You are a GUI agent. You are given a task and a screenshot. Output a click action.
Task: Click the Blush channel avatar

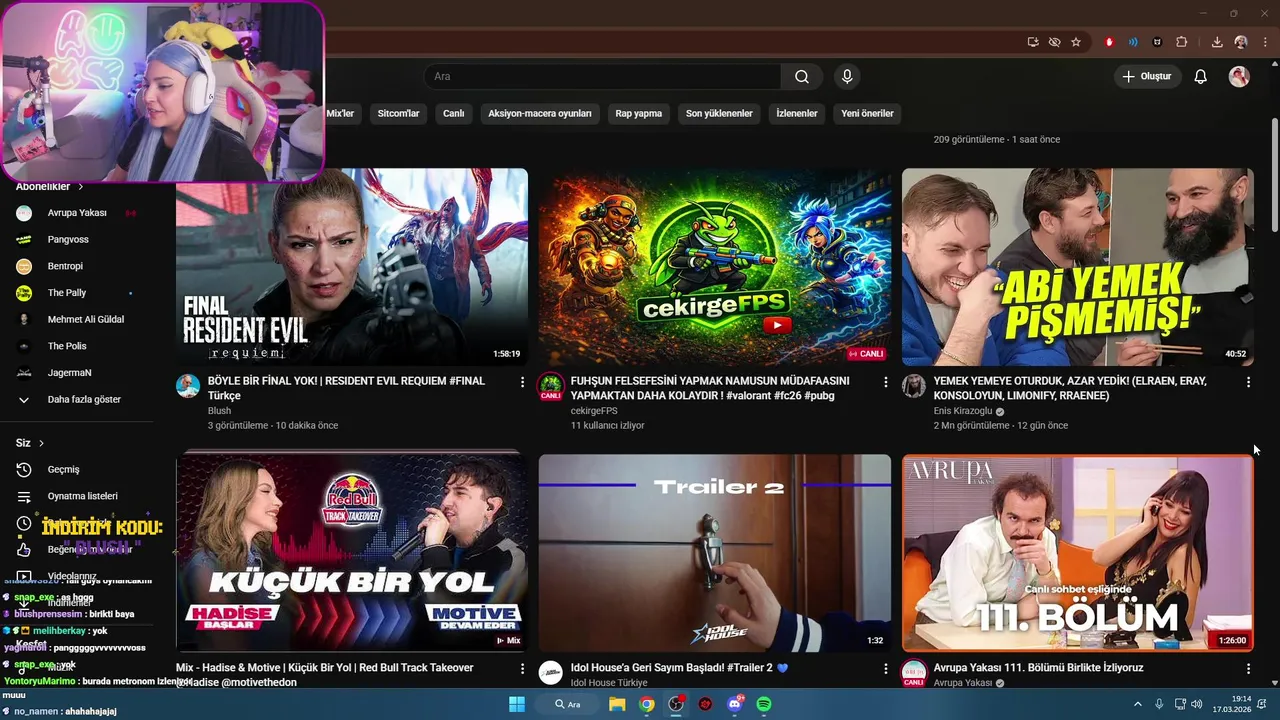pos(188,386)
